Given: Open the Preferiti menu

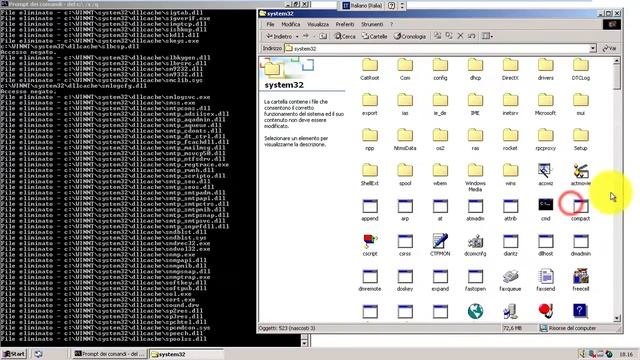Looking at the screenshot, I should click(345, 24).
